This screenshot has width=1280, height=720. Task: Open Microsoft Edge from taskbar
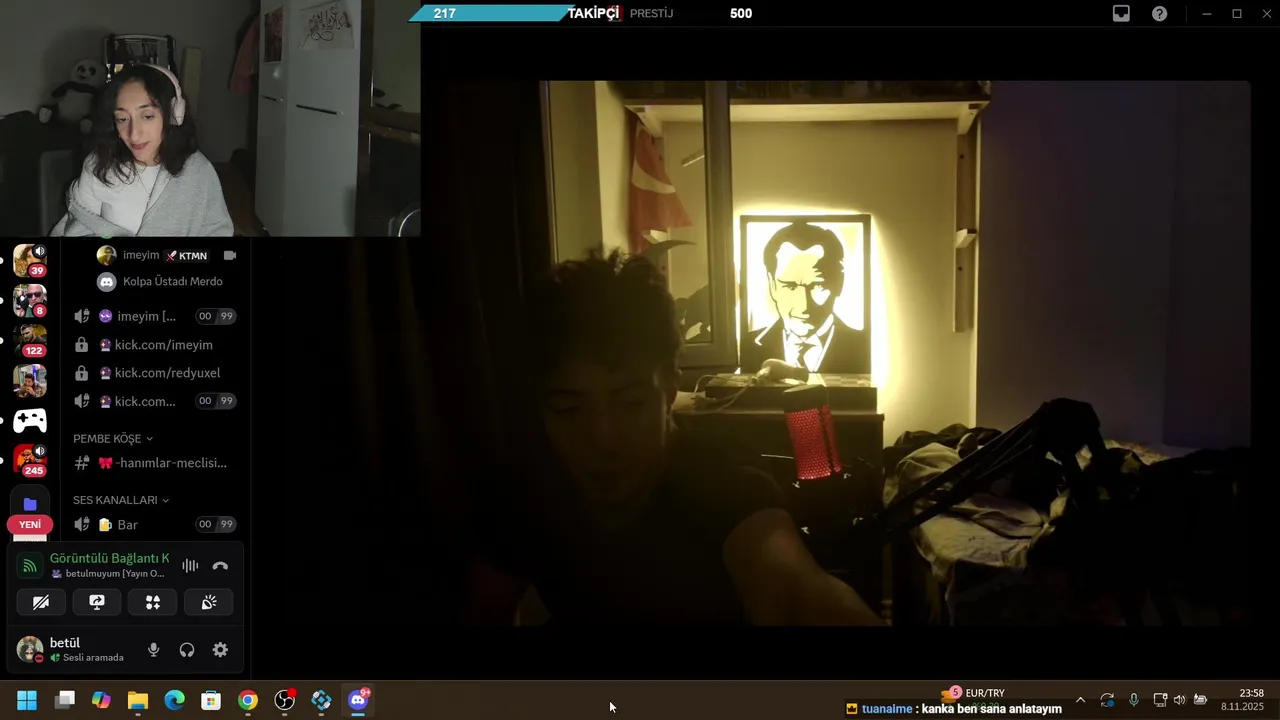[x=174, y=700]
